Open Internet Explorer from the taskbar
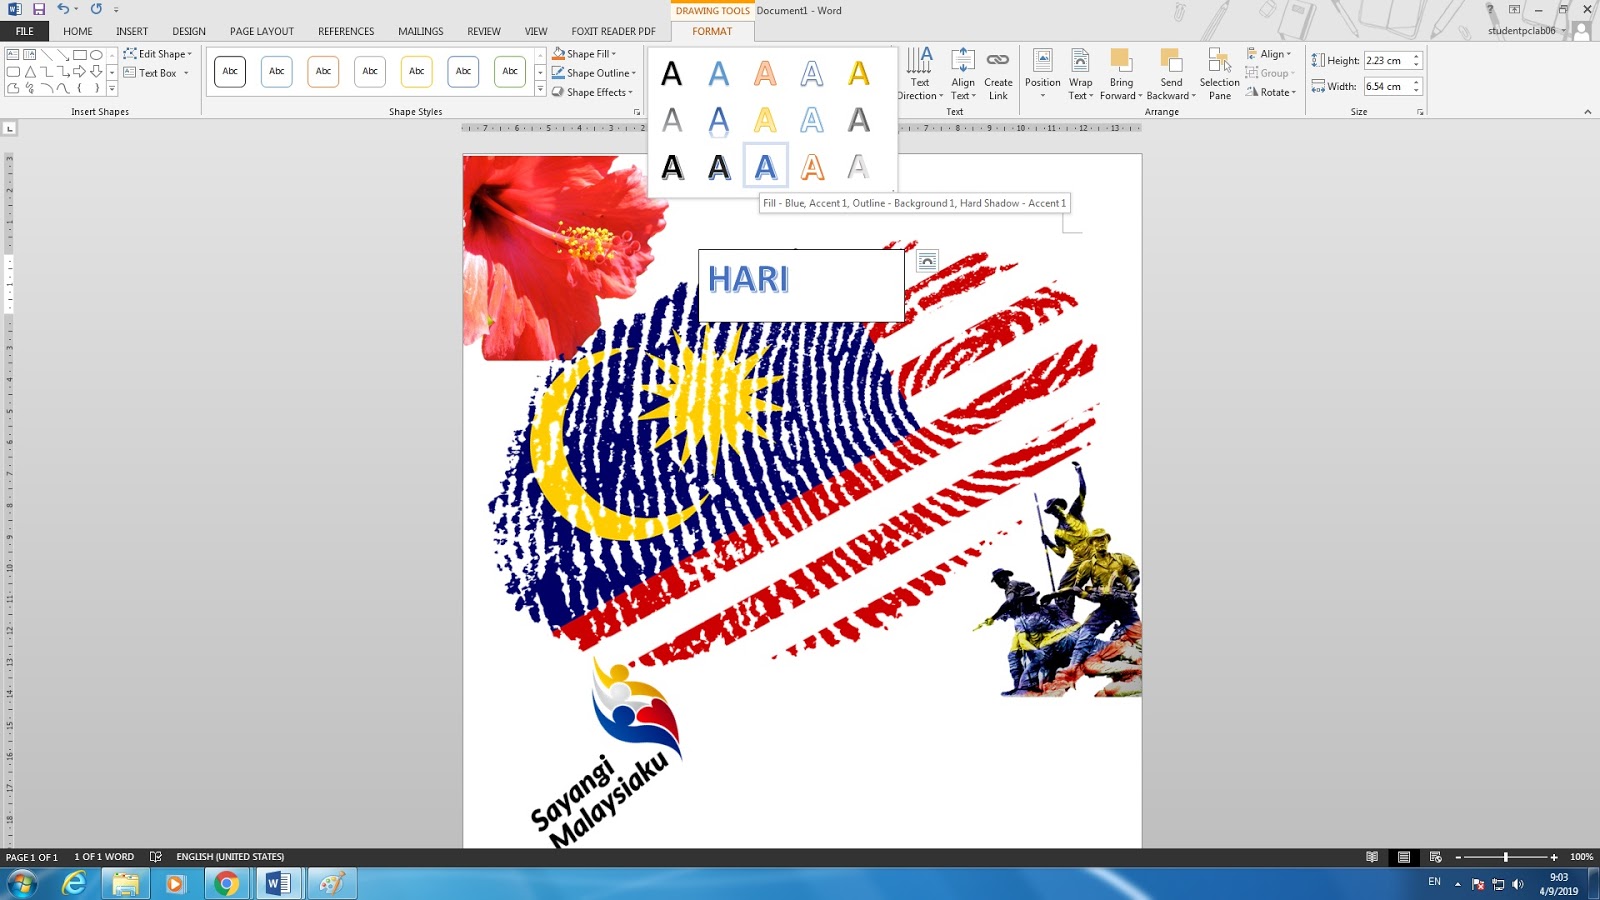The height and width of the screenshot is (900, 1600). click(x=74, y=884)
